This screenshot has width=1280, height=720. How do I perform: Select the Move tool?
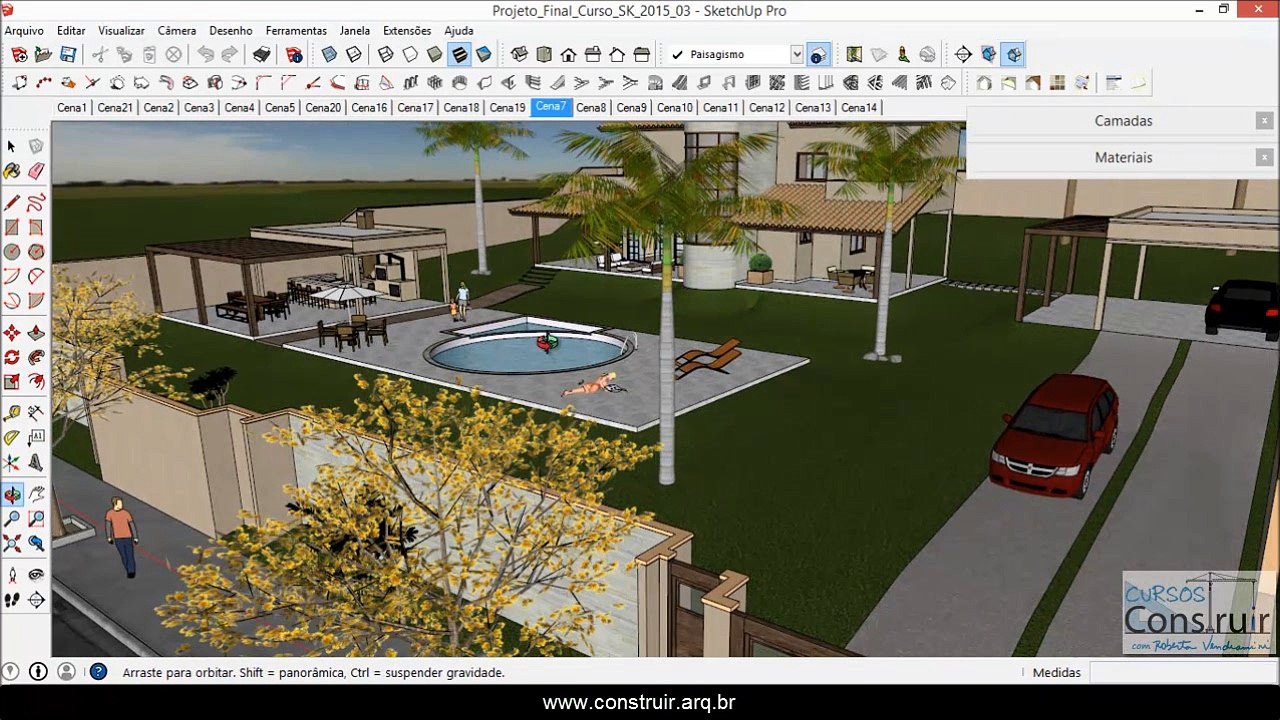point(12,333)
